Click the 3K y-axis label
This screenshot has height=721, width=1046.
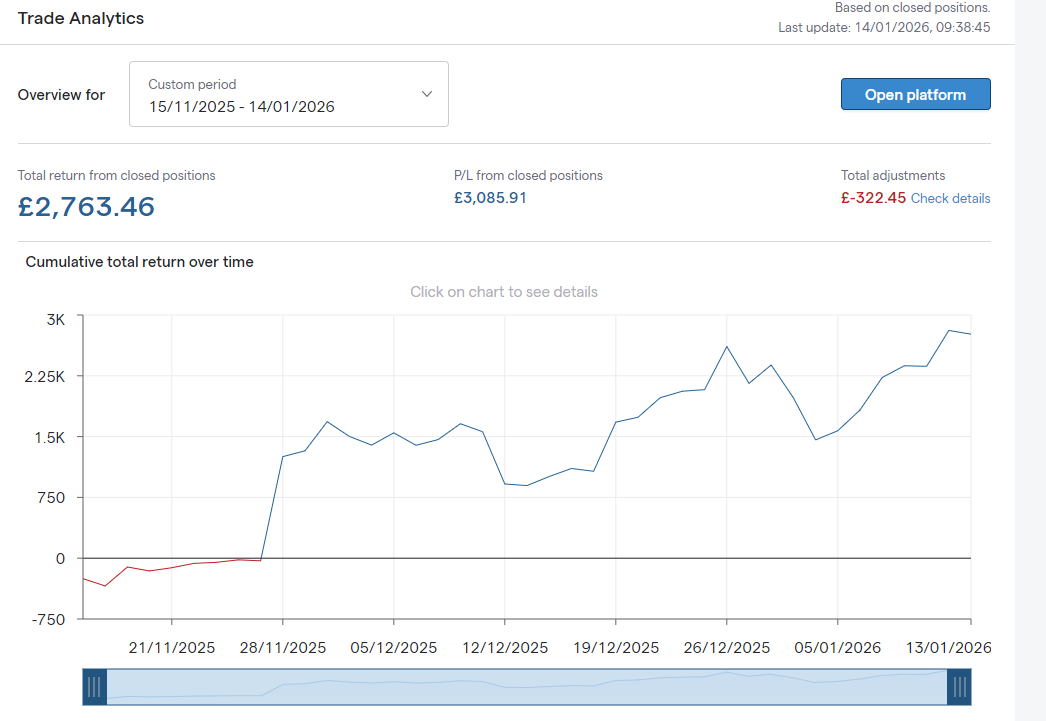(x=55, y=318)
